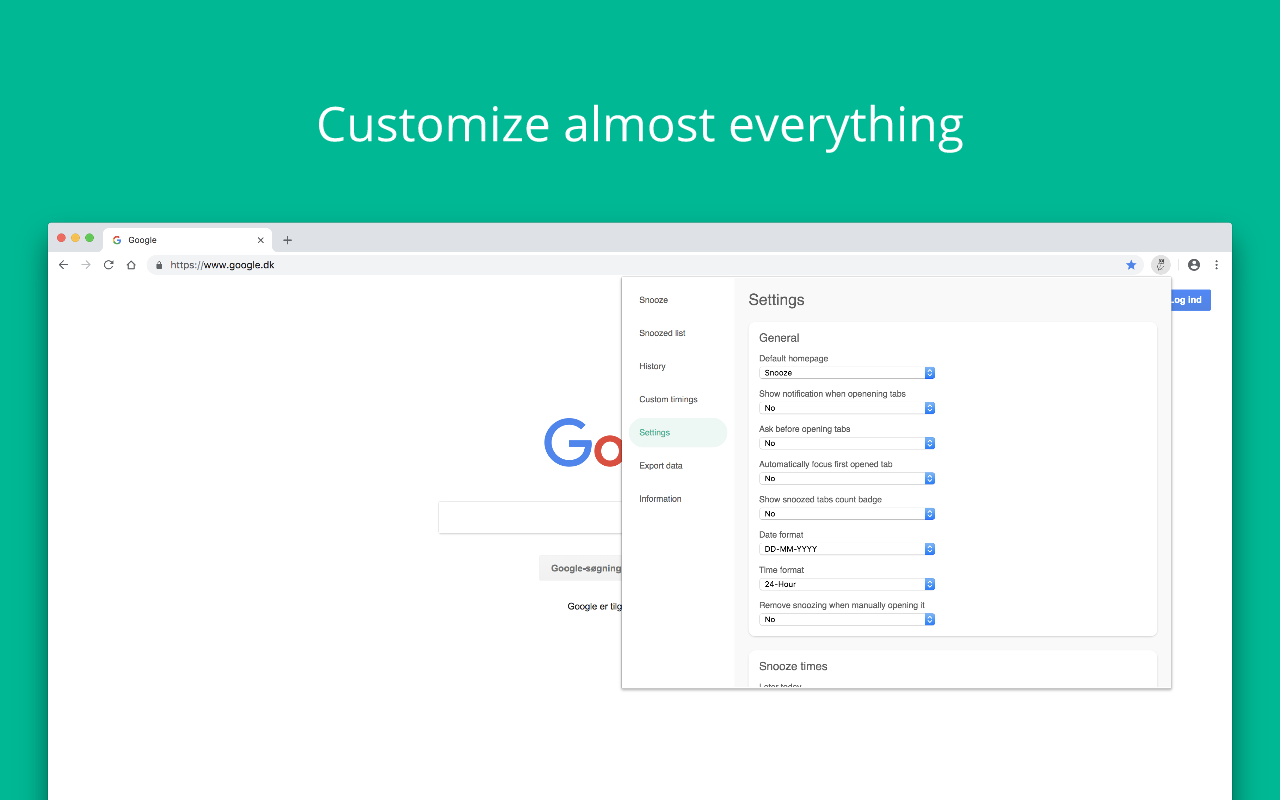Click the blue bookmark star
The image size is (1280, 800).
coord(1131,265)
